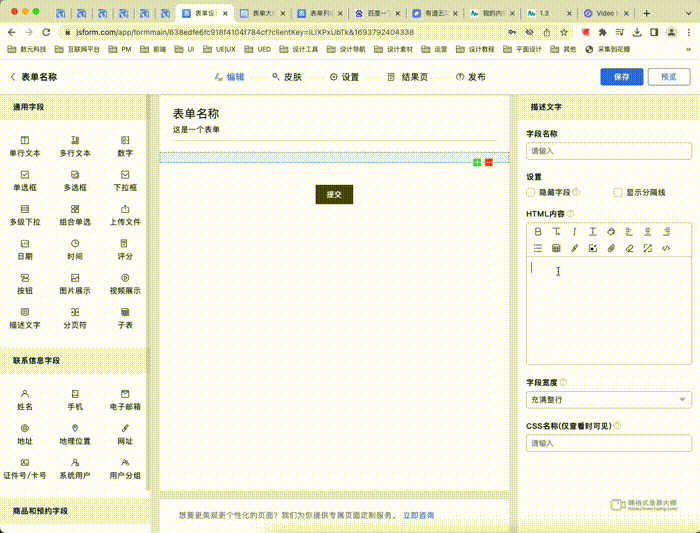Toggle source code view icon
The width and height of the screenshot is (700, 533).
666,248
